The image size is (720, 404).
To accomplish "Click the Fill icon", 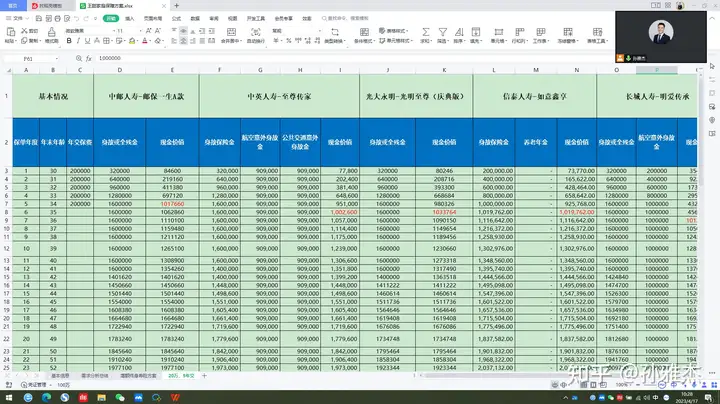I will point(476,32).
